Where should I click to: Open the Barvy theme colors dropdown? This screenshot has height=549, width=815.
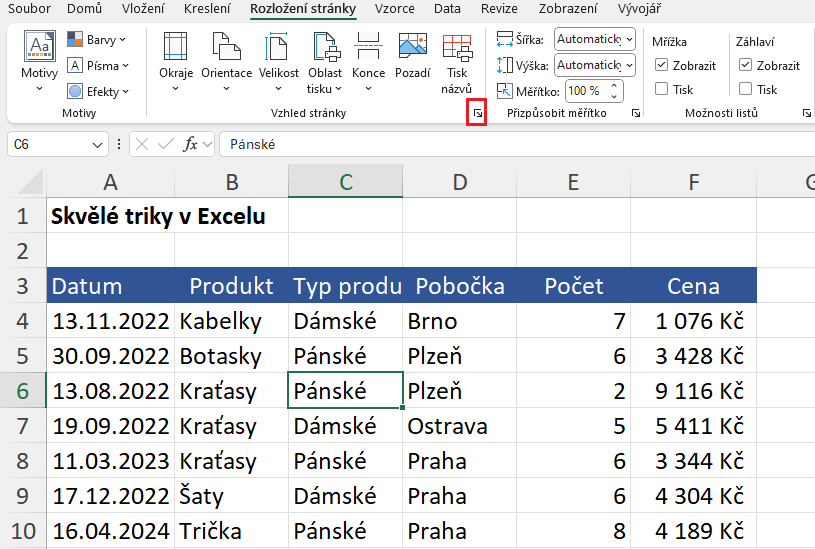[x=97, y=40]
